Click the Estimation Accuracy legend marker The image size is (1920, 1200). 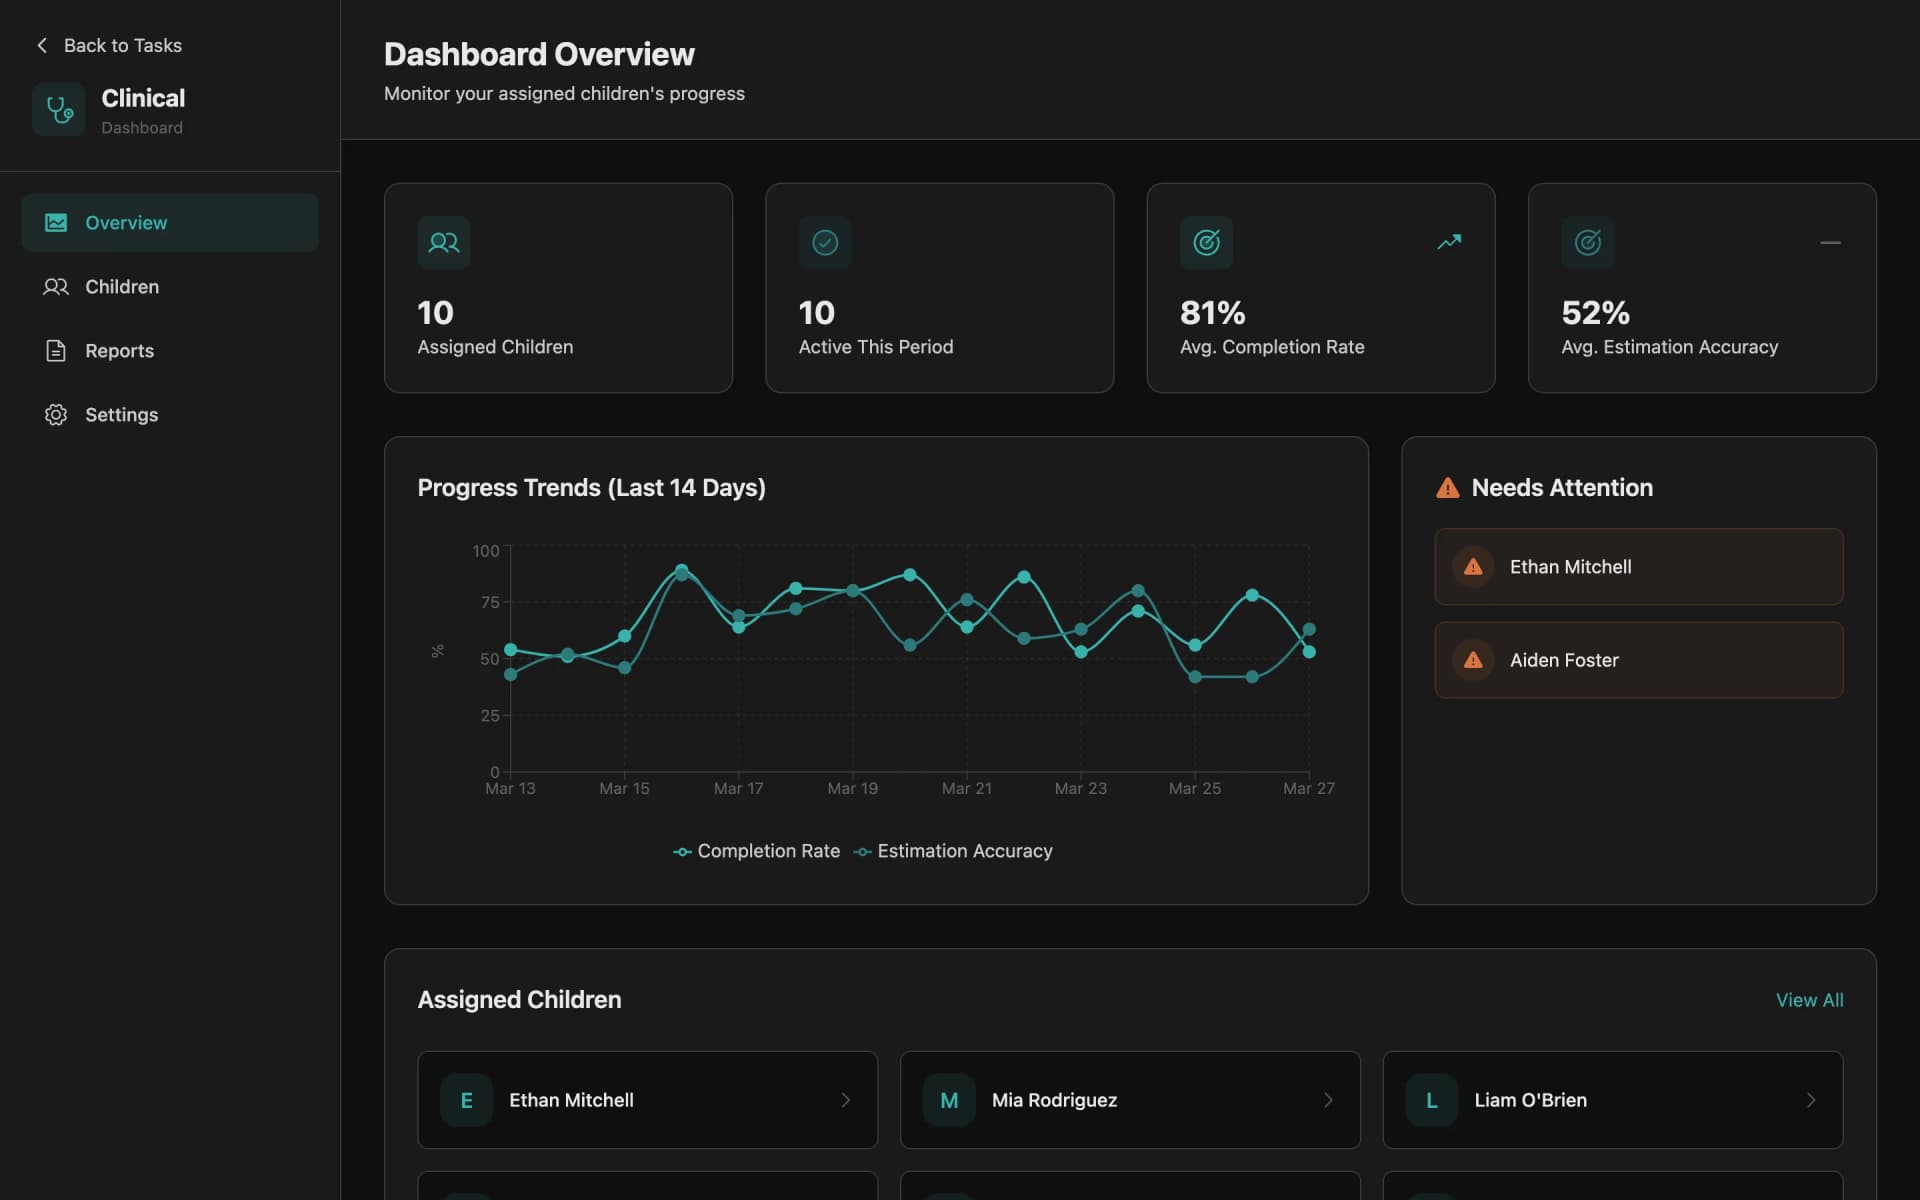click(862, 852)
